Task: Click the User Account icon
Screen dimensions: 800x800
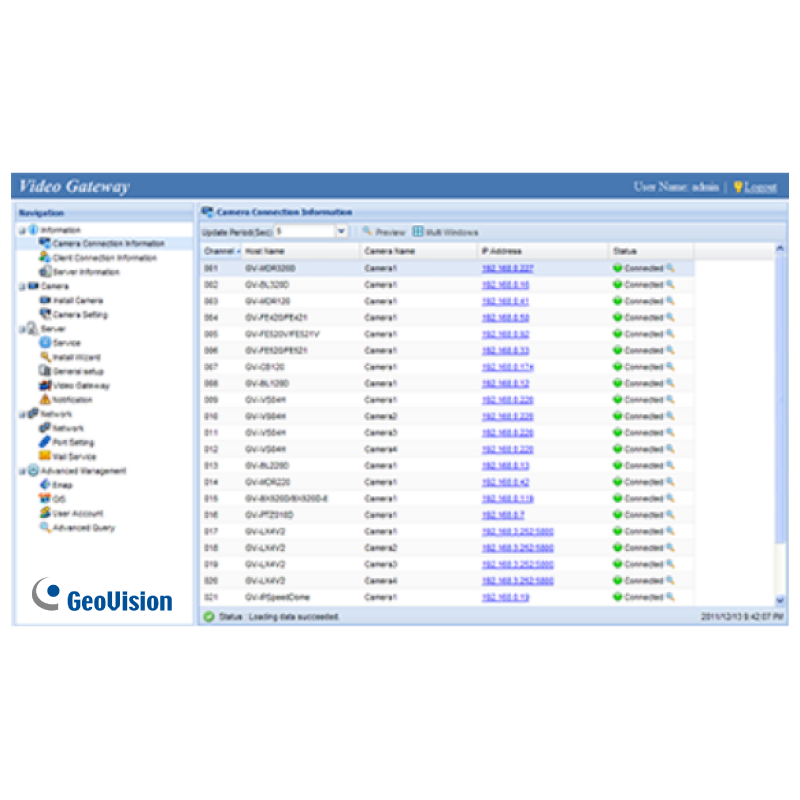Action: (x=44, y=513)
